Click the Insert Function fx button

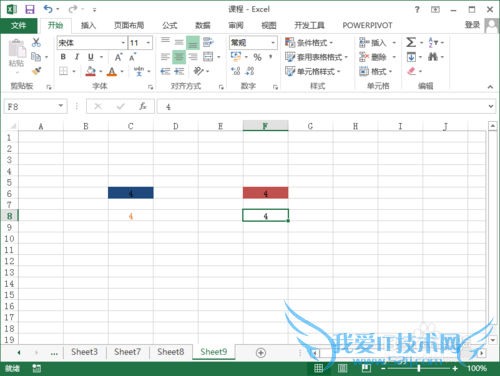click(x=143, y=106)
